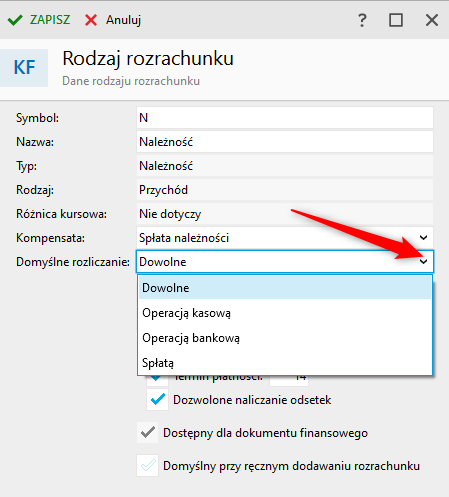Expand the Kompensata dropdown arrow
This screenshot has height=497, width=449.
[423, 238]
